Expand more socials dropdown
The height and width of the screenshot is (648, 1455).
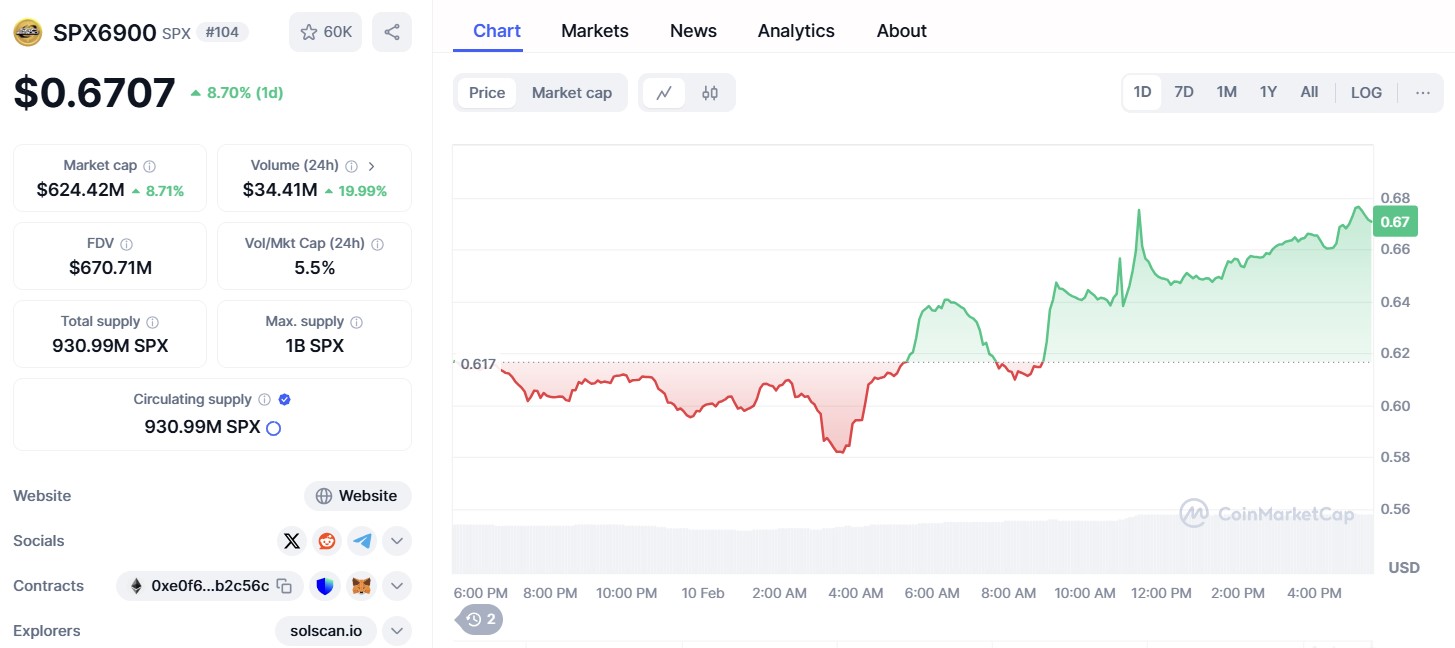(397, 541)
